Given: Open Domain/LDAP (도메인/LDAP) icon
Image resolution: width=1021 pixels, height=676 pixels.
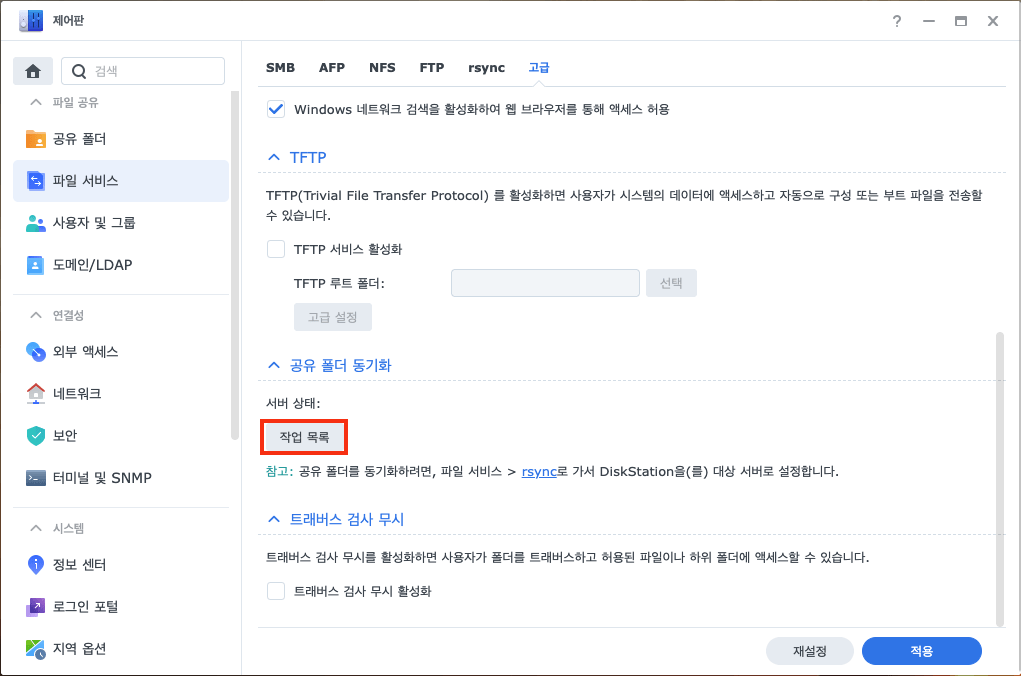Looking at the screenshot, I should [36, 265].
